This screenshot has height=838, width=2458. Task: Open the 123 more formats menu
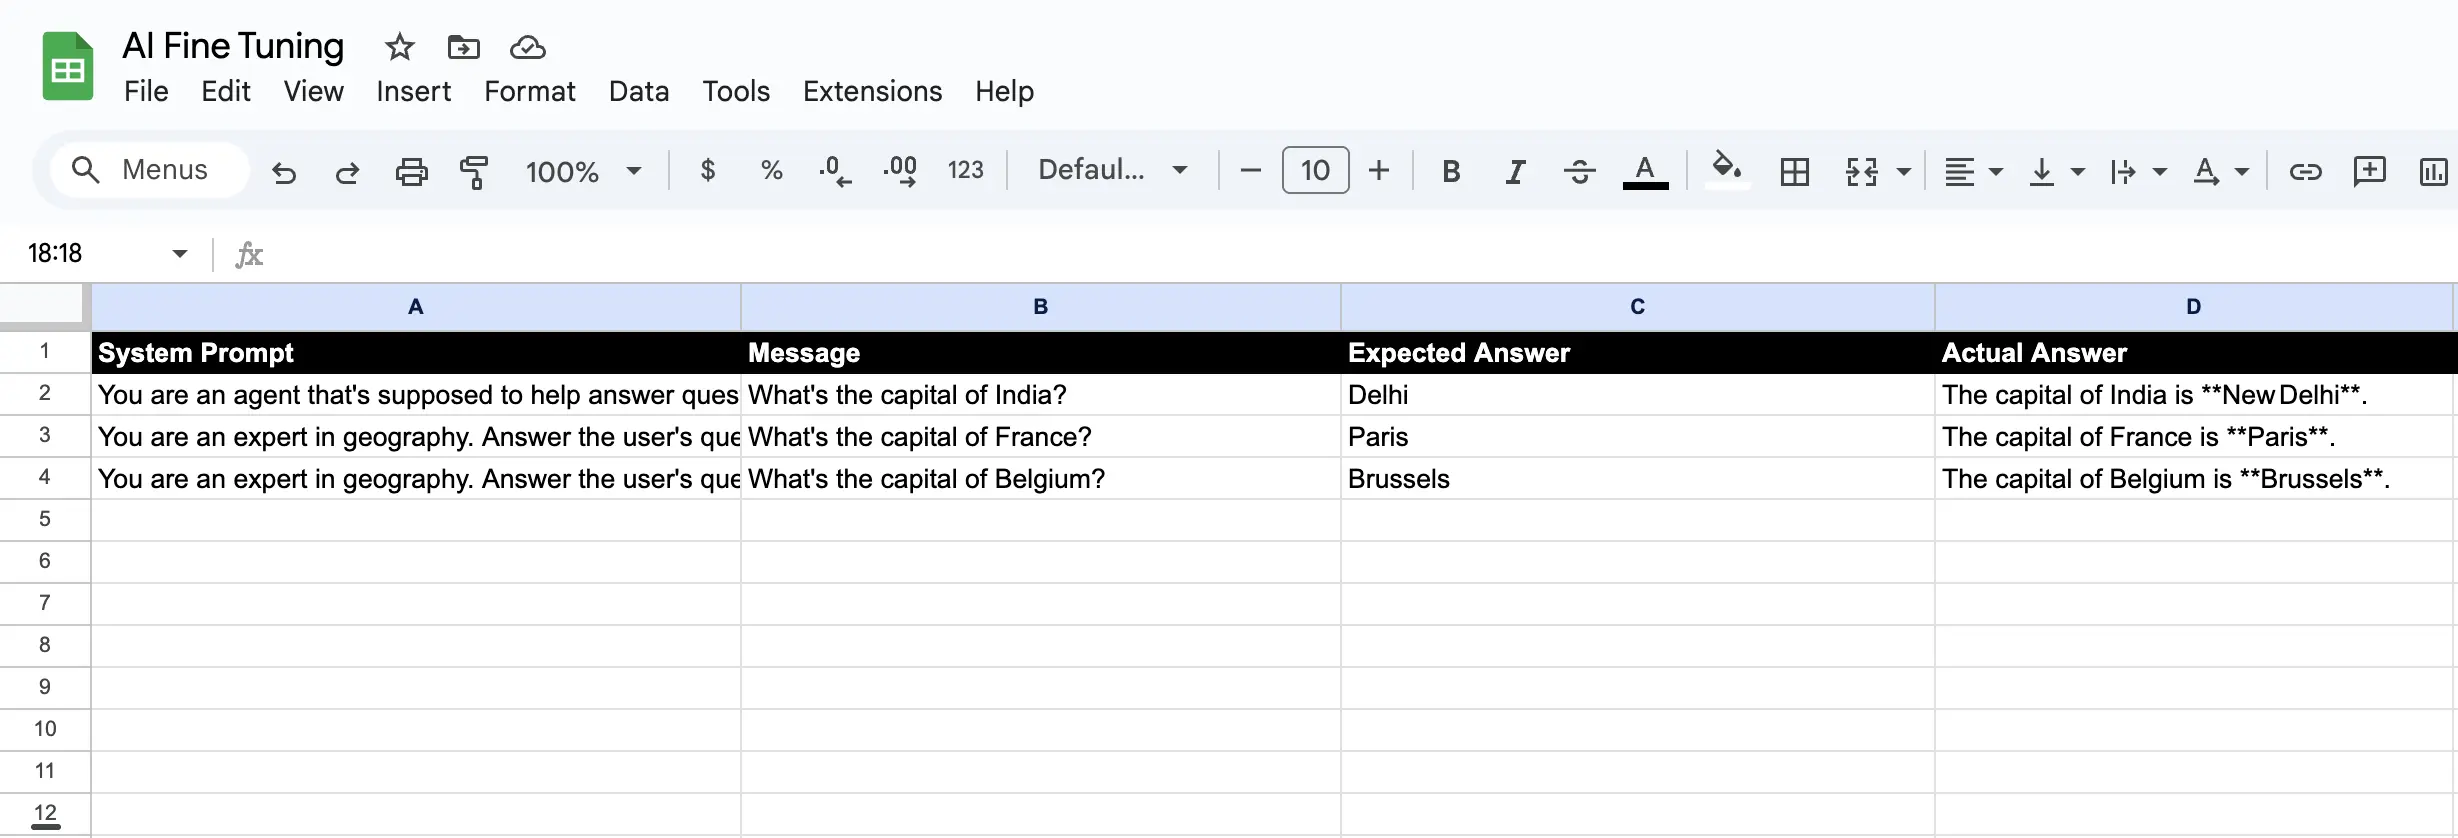point(965,170)
